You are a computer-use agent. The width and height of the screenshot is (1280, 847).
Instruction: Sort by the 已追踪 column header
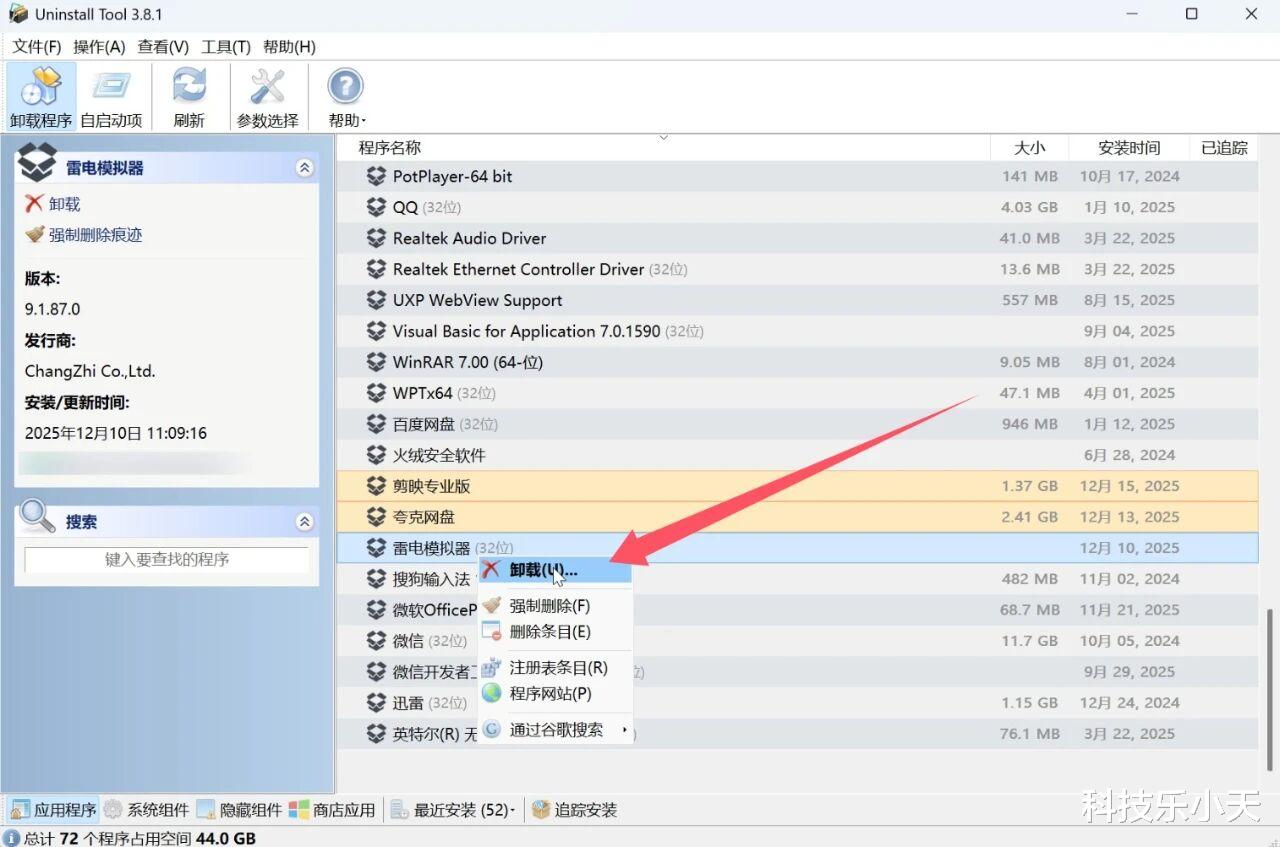(1224, 148)
